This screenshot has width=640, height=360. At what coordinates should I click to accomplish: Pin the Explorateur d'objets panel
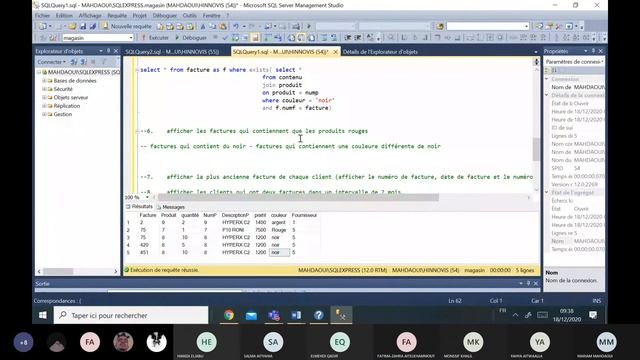(x=109, y=51)
